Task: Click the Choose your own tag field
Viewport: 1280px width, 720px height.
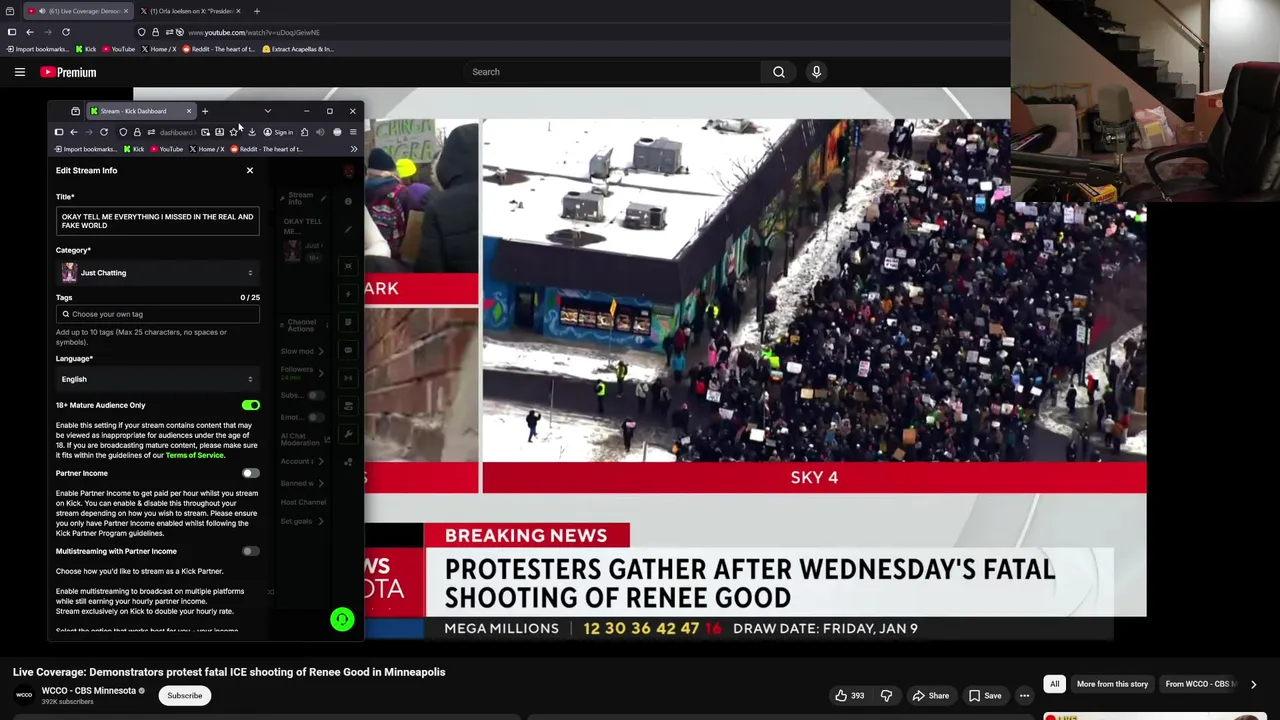Action: coord(158,314)
